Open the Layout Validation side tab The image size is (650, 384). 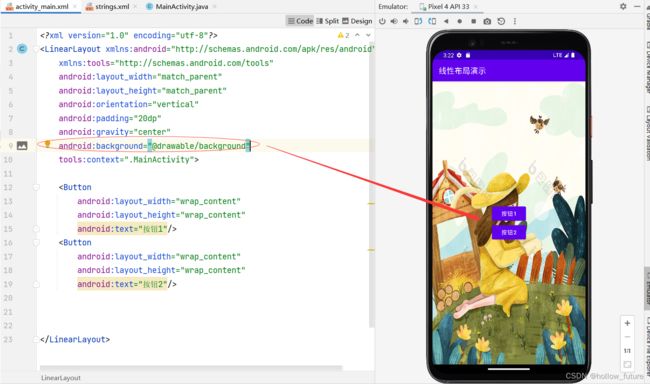point(647,133)
